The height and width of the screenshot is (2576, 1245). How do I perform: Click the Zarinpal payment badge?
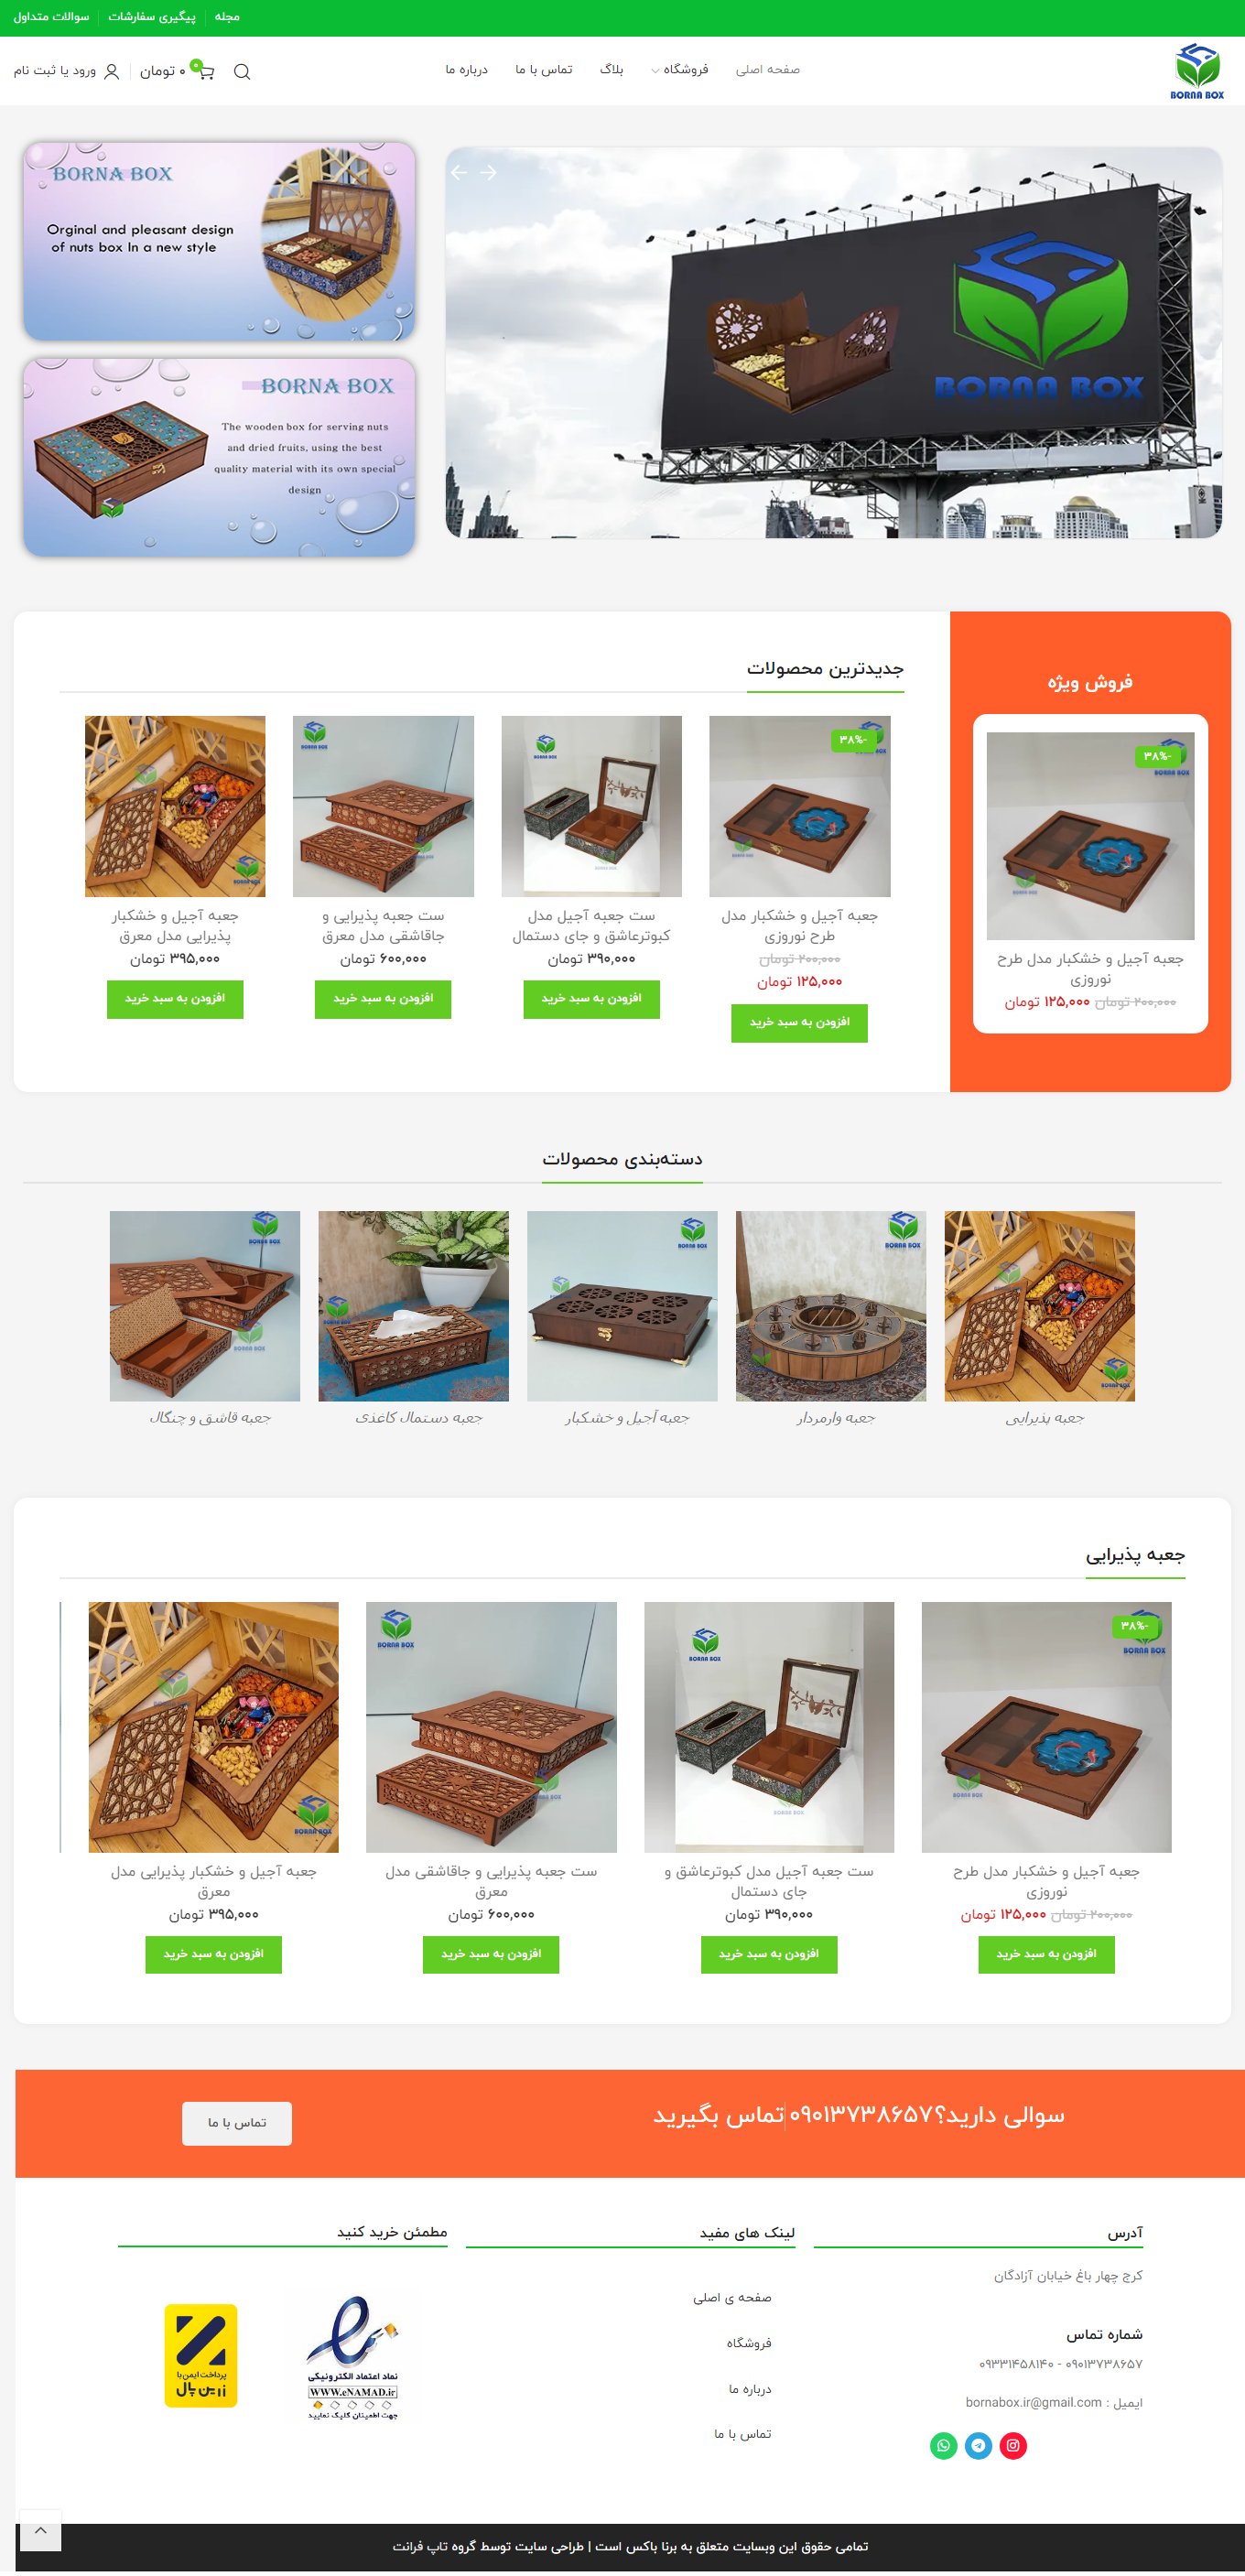pyautogui.click(x=201, y=2355)
